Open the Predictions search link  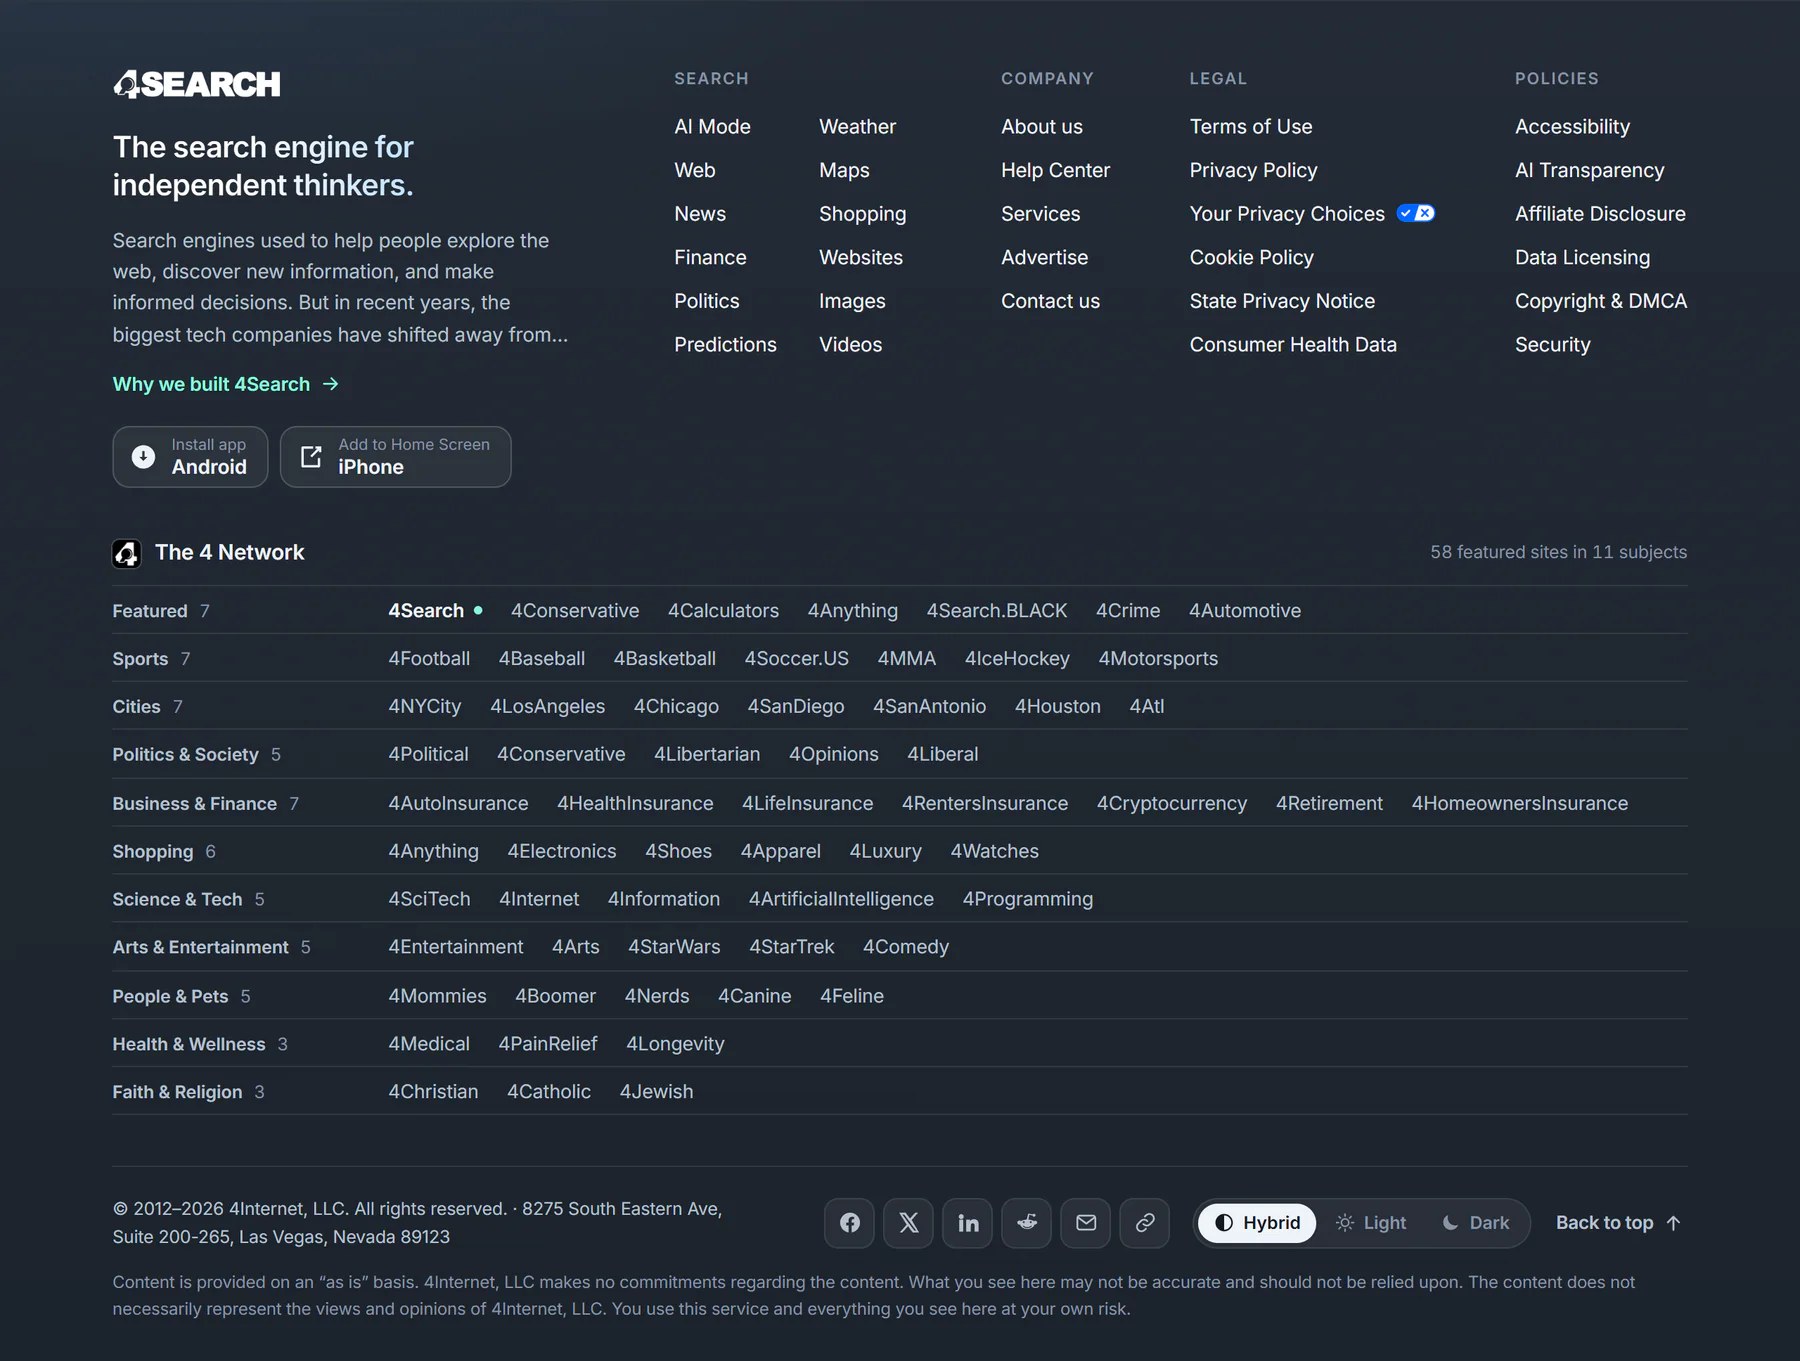click(725, 345)
